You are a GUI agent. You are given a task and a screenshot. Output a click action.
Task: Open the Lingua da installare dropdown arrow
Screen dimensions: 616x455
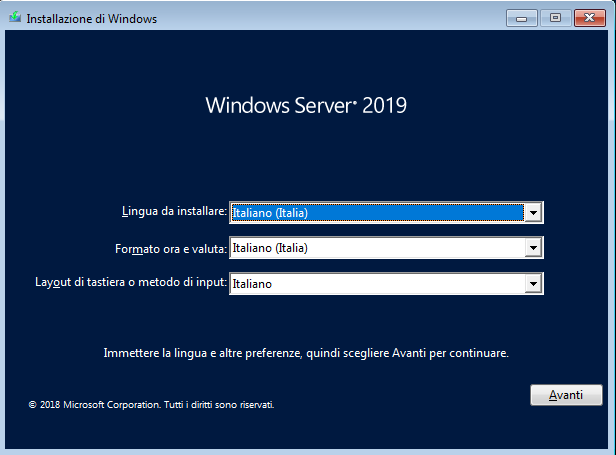[x=533, y=213]
